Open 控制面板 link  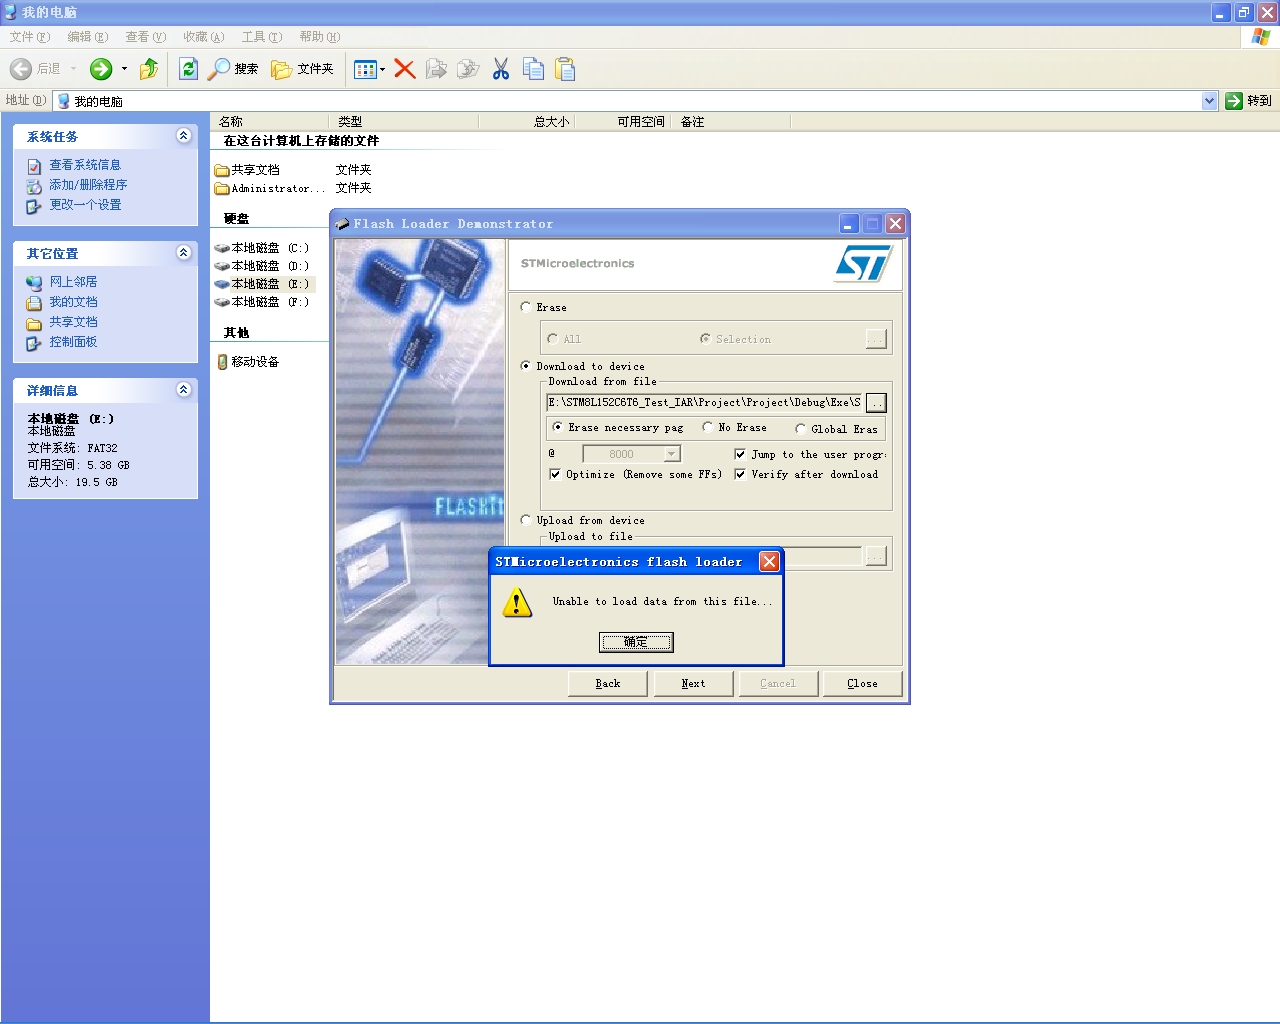73,342
